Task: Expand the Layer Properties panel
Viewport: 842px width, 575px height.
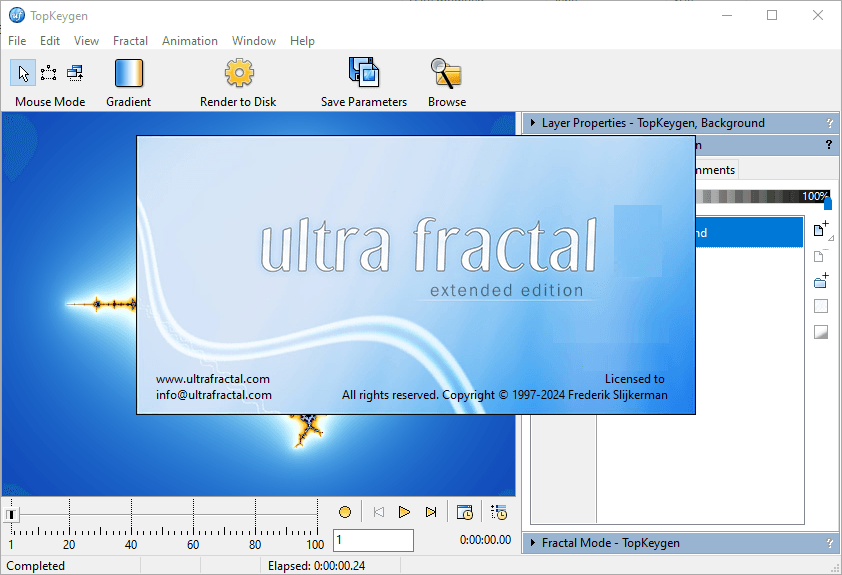Action: pos(532,123)
